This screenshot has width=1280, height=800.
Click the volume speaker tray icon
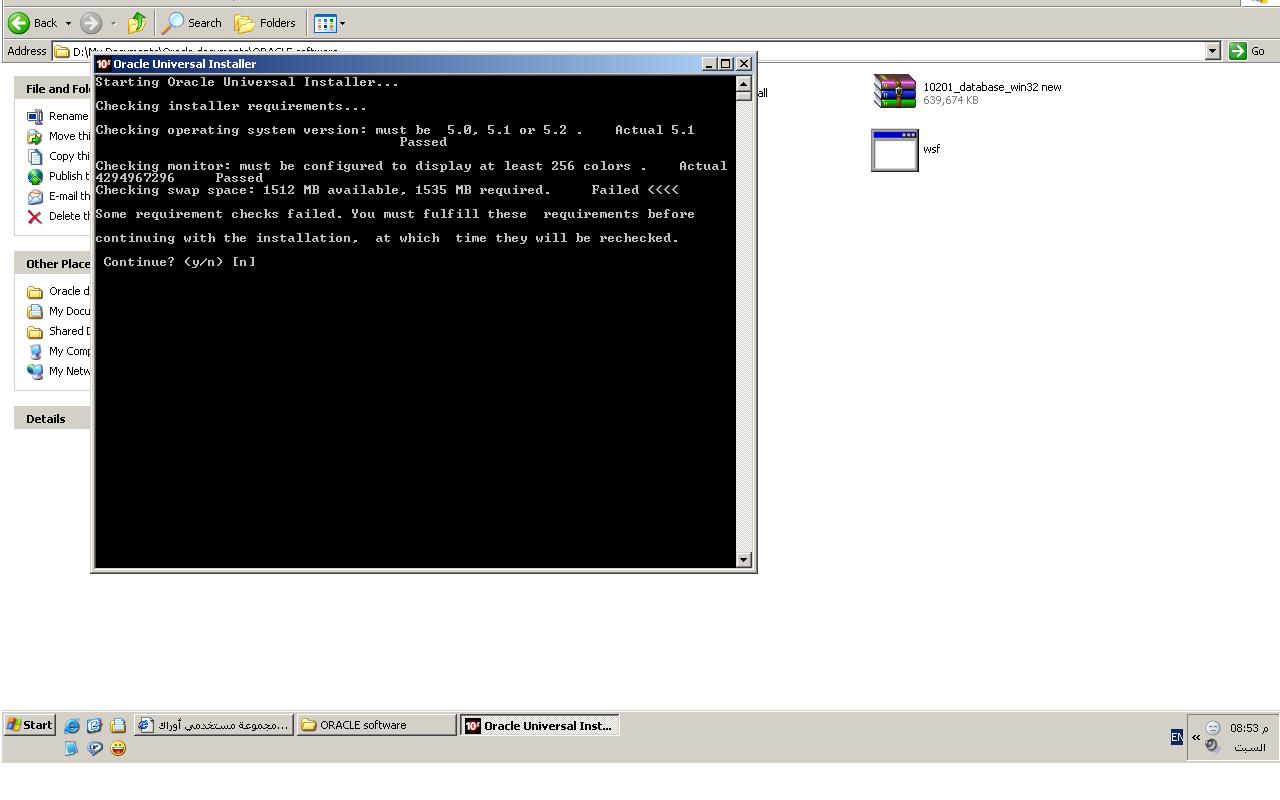pos(1212,746)
